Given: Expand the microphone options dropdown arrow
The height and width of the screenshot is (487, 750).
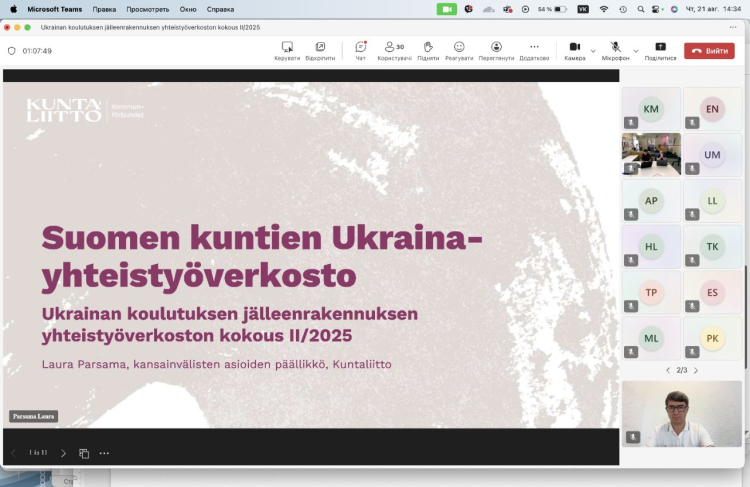Looking at the screenshot, I should [x=636, y=50].
